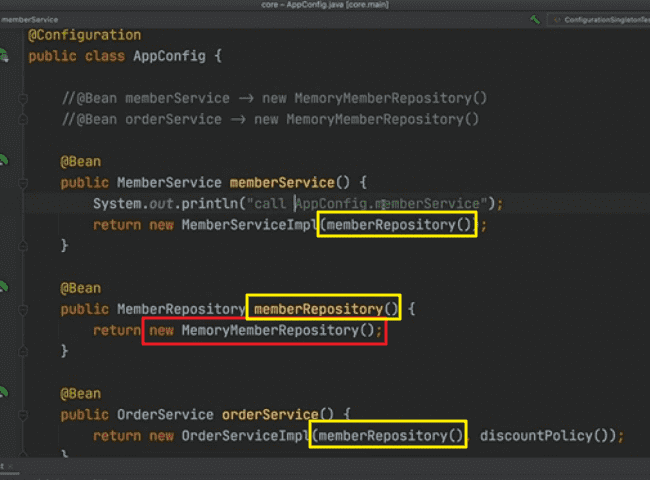
Task: Click the memberService method name in its declaration
Action: tap(282, 183)
